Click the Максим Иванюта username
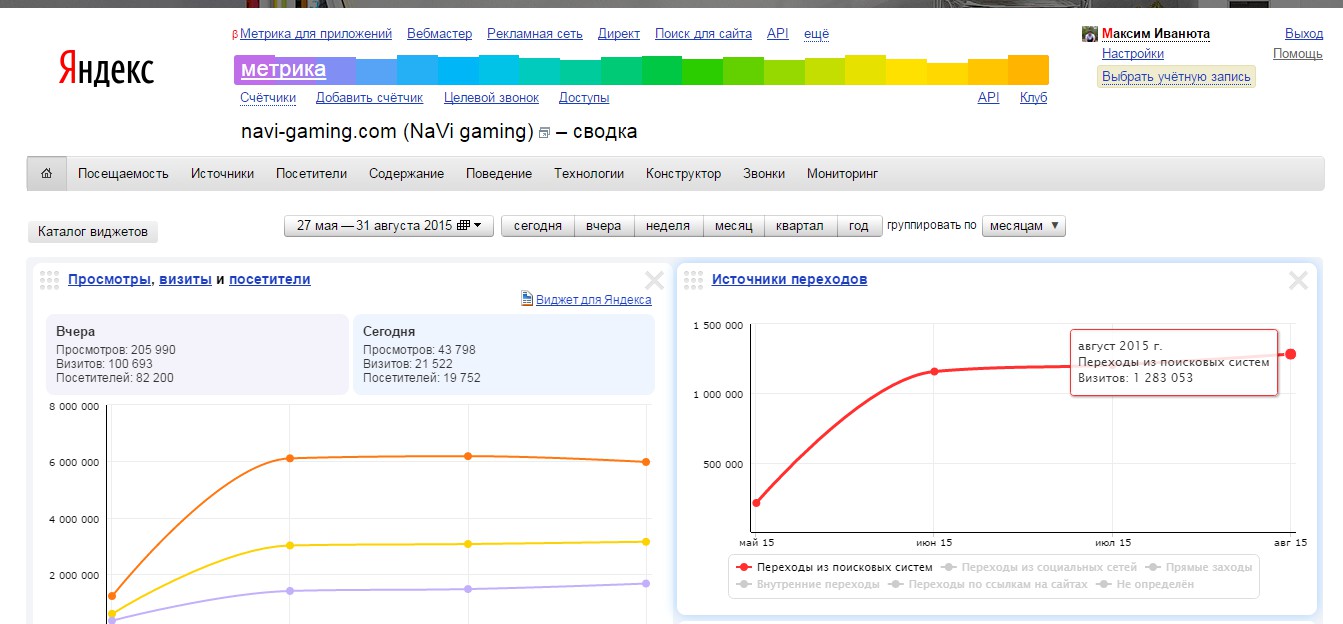The height and width of the screenshot is (624, 1343). click(x=1156, y=34)
